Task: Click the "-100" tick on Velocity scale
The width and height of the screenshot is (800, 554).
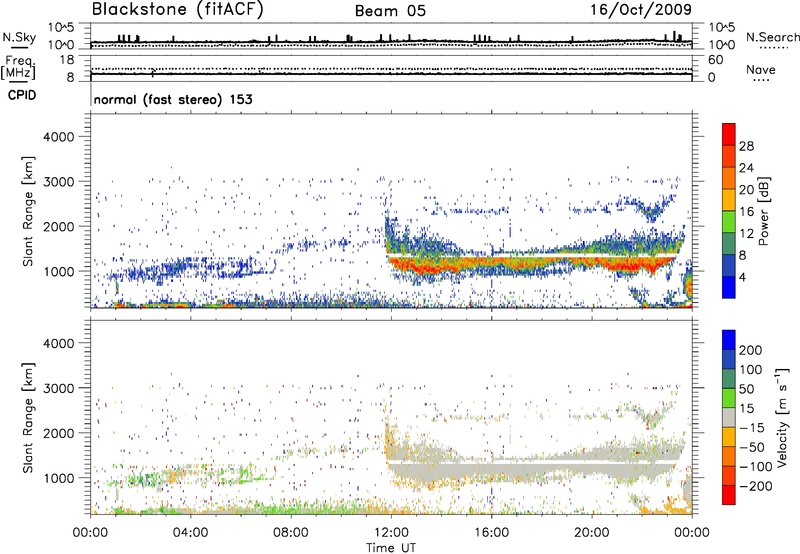Action: click(x=756, y=467)
